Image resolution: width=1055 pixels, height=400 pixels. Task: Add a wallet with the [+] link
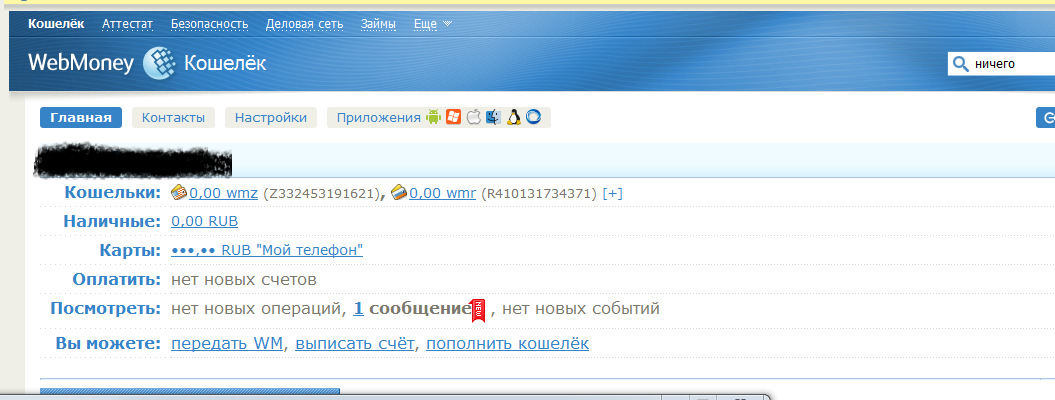(612, 194)
